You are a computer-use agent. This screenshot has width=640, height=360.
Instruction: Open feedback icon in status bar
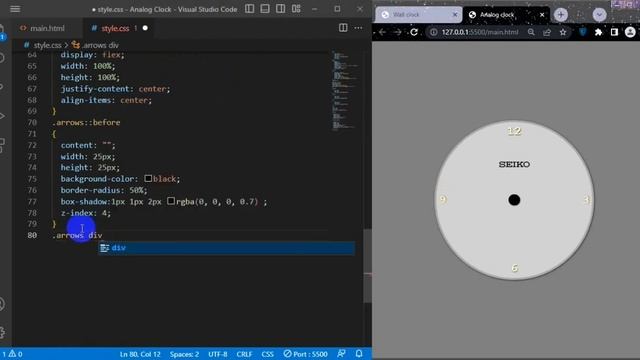(x=341, y=353)
